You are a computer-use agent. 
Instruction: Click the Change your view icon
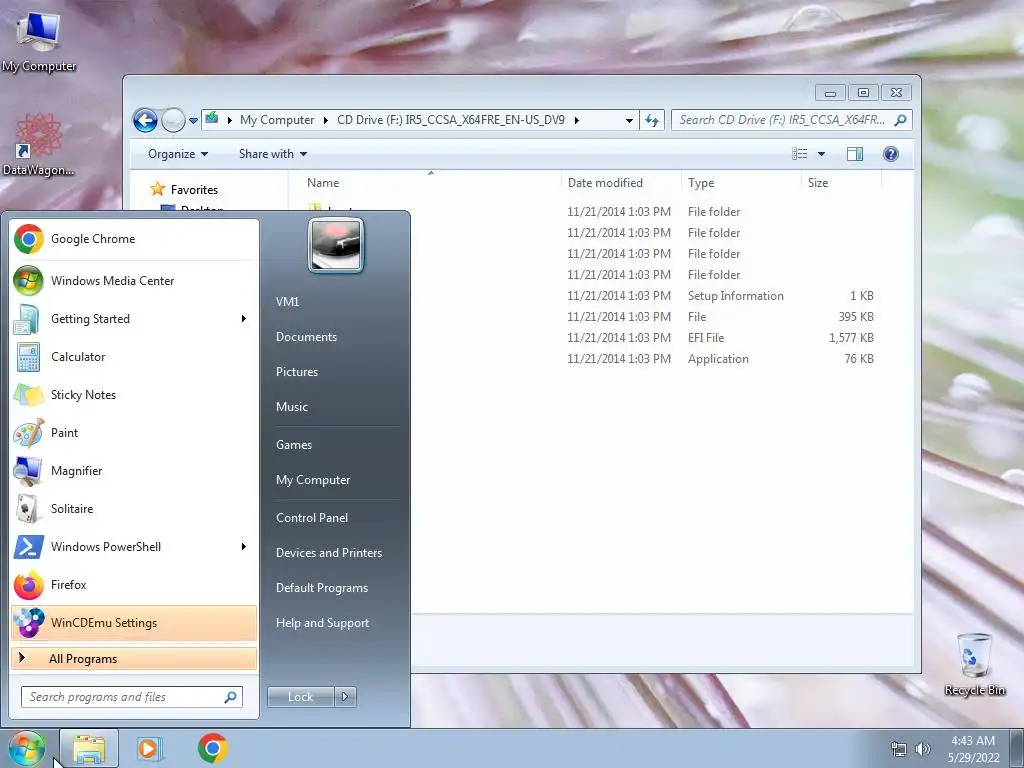(800, 154)
